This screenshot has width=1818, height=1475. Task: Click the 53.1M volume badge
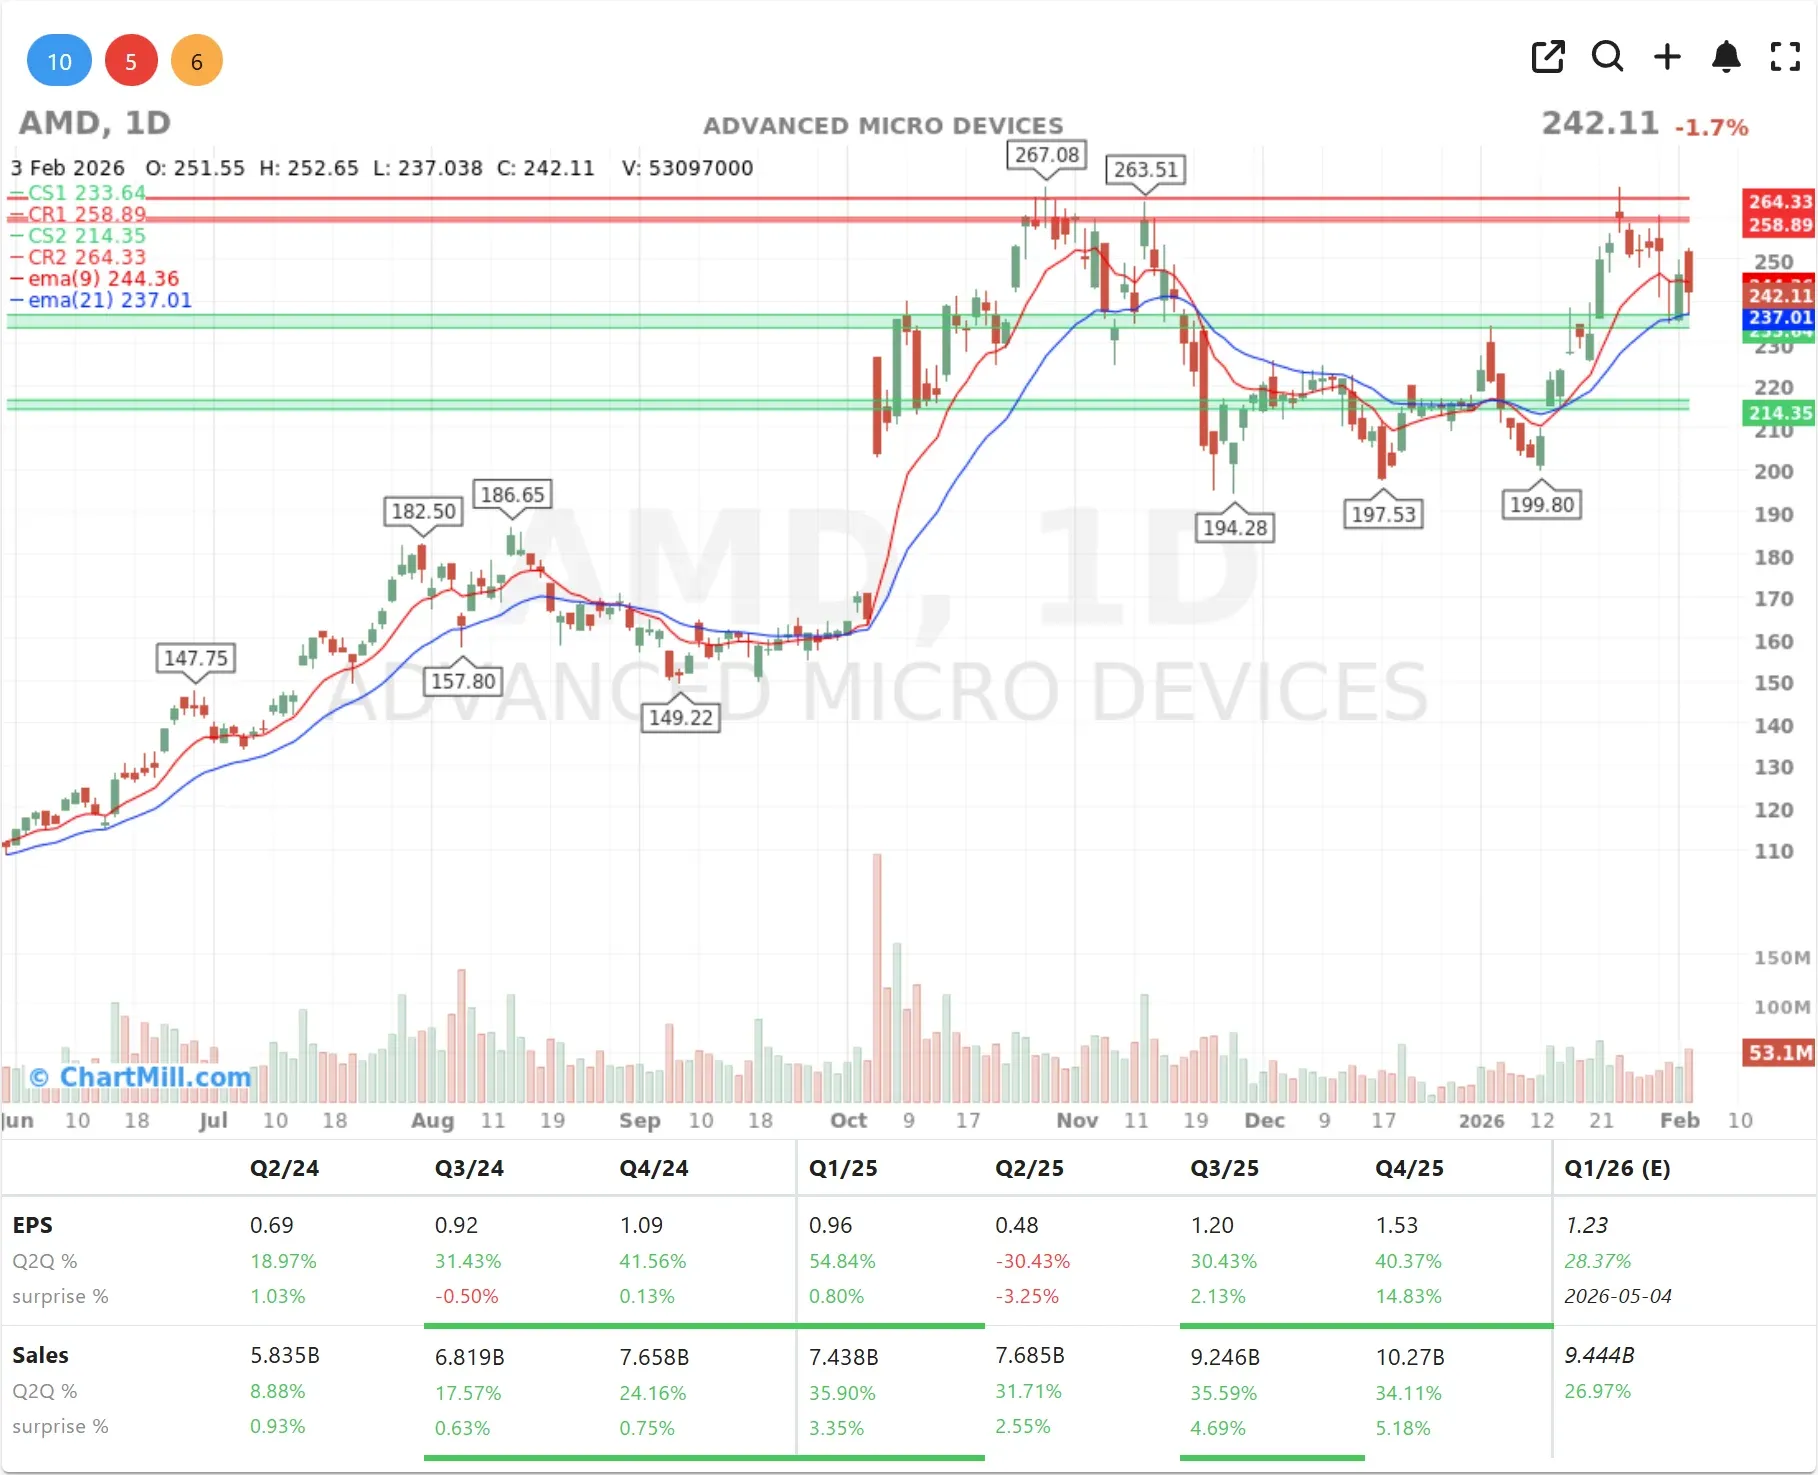point(1777,1052)
